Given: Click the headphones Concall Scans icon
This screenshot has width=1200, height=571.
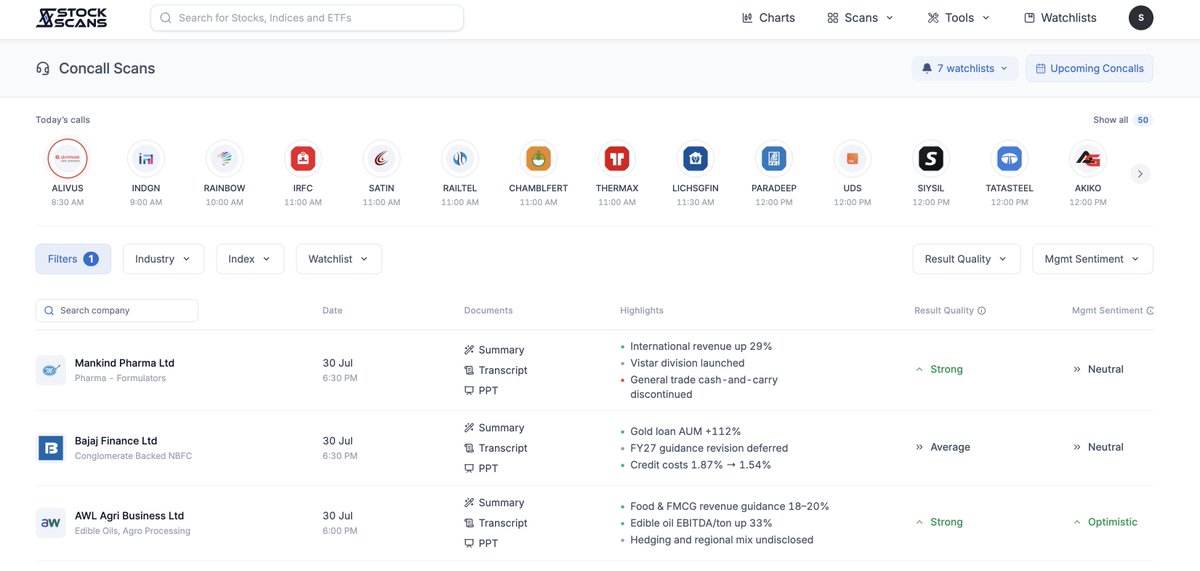Looking at the screenshot, I should 43,69.
